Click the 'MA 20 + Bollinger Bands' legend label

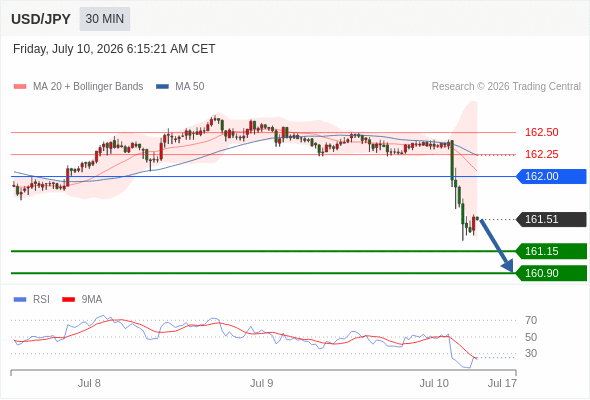tap(88, 87)
